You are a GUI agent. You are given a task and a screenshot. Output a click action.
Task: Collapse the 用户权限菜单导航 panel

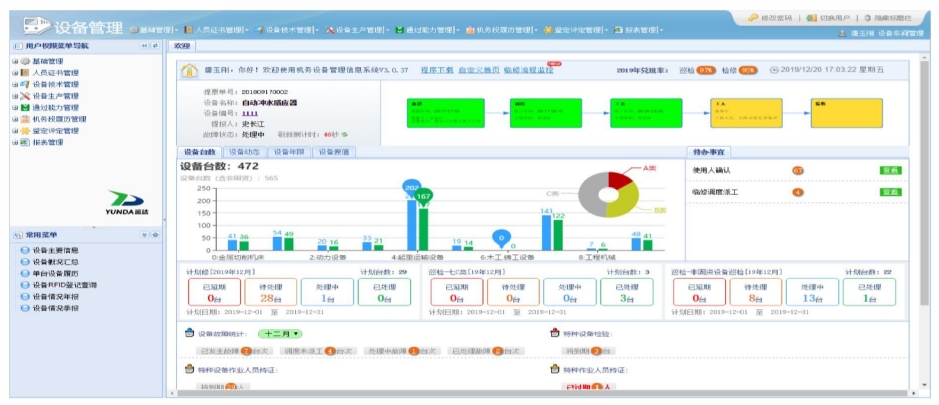click(x=143, y=46)
